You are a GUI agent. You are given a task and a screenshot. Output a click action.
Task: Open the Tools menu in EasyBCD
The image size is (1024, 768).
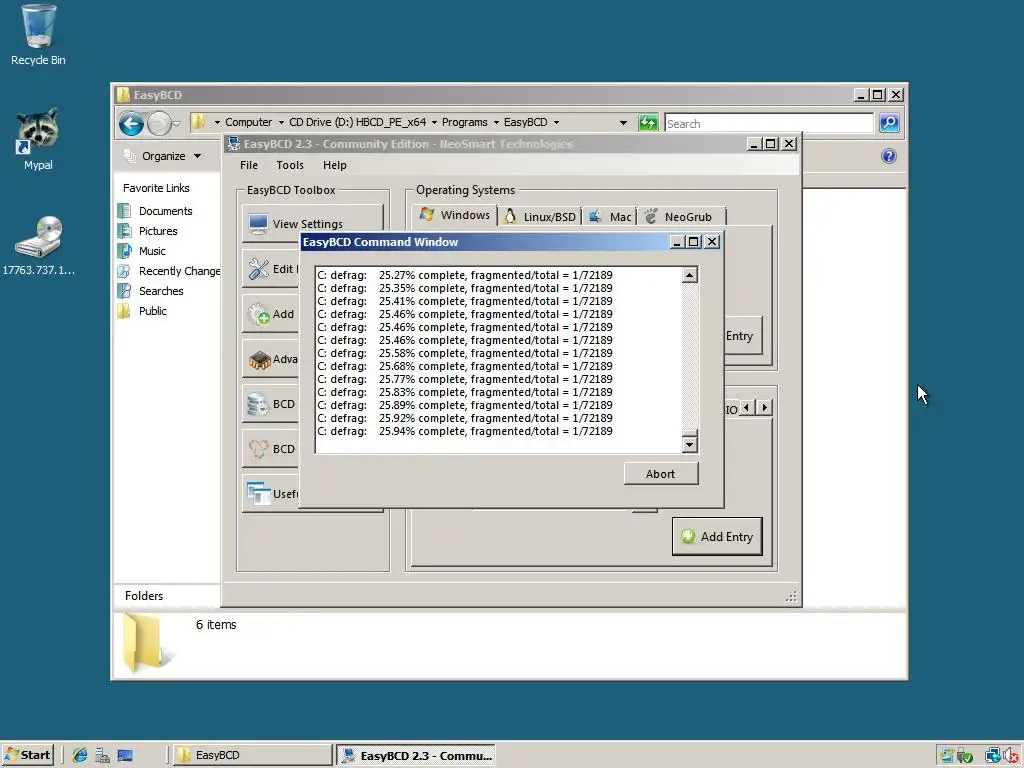[290, 165]
